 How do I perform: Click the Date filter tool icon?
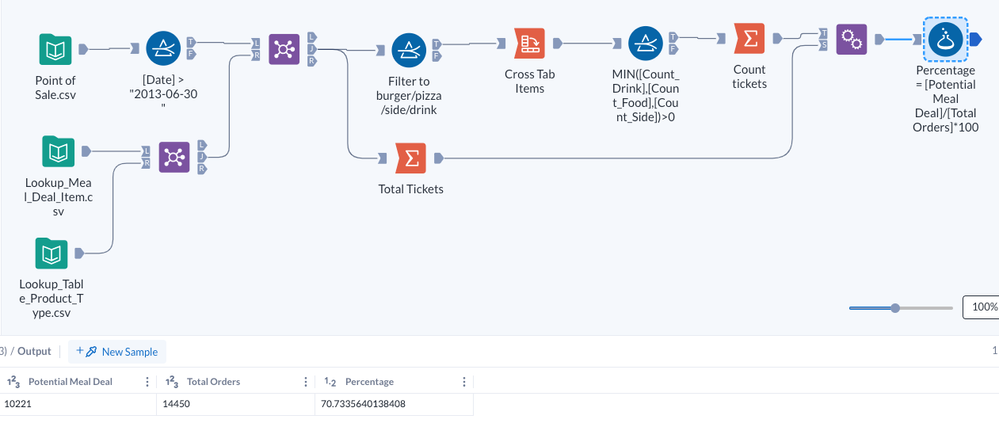click(162, 48)
